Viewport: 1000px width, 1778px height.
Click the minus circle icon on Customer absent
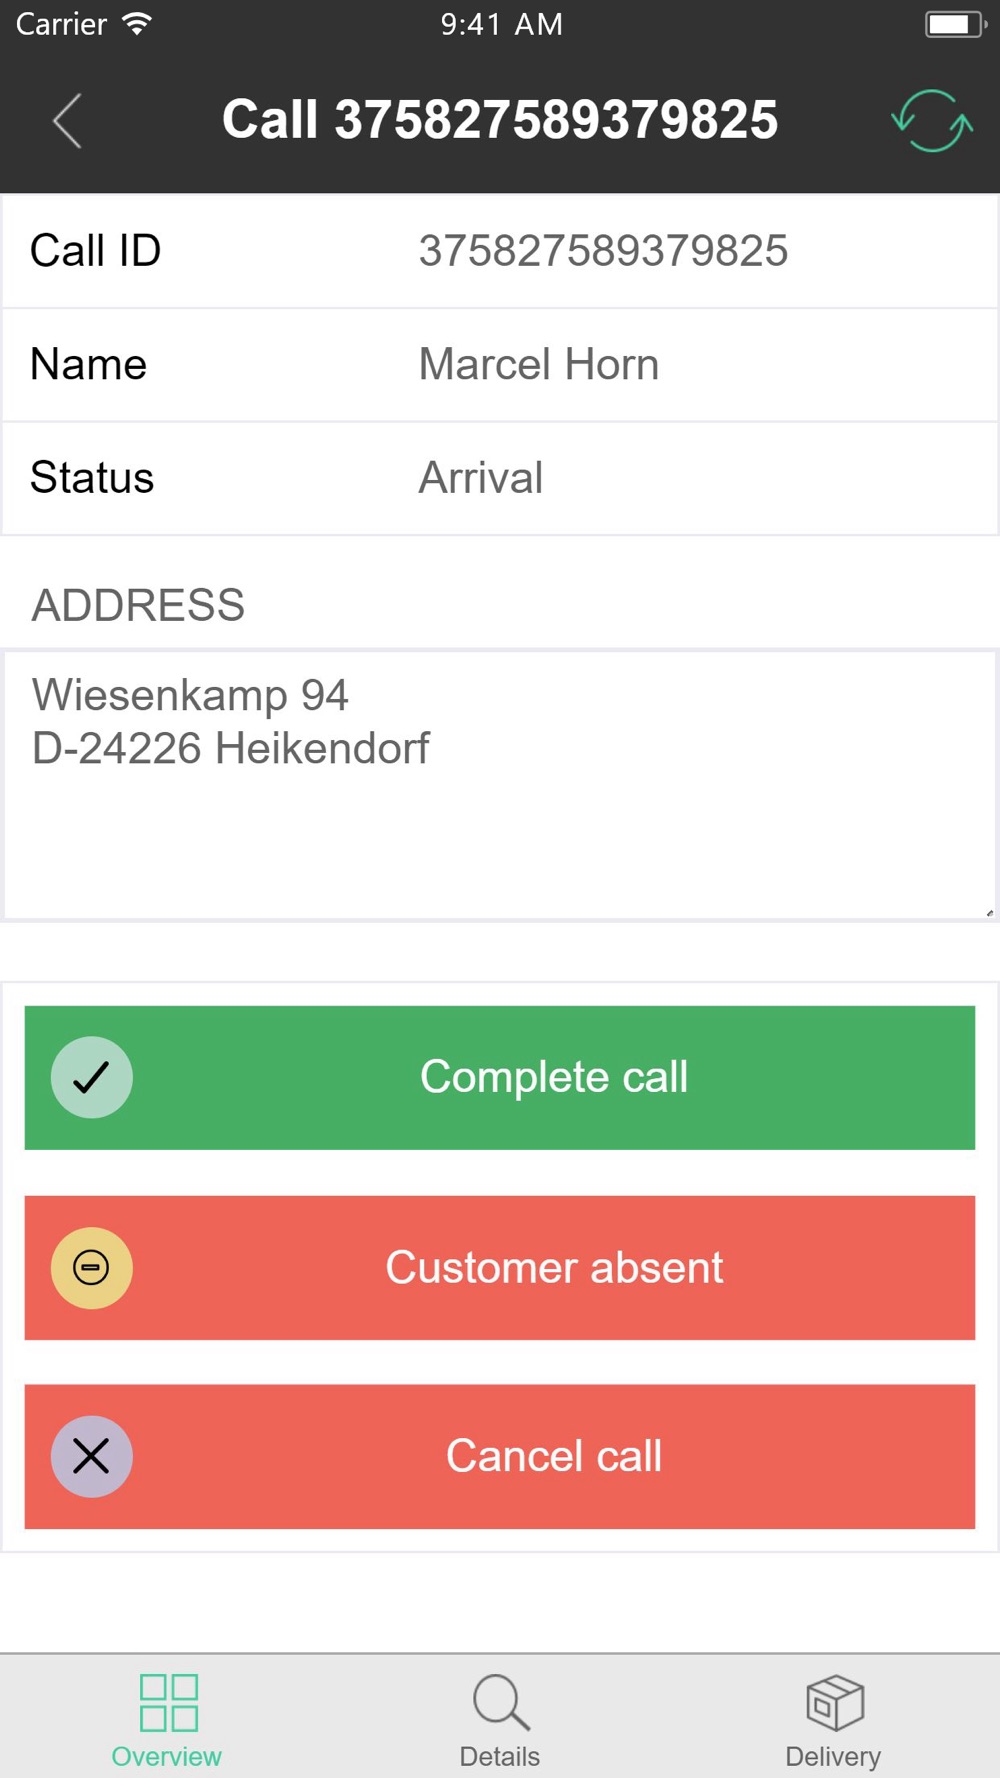click(92, 1268)
